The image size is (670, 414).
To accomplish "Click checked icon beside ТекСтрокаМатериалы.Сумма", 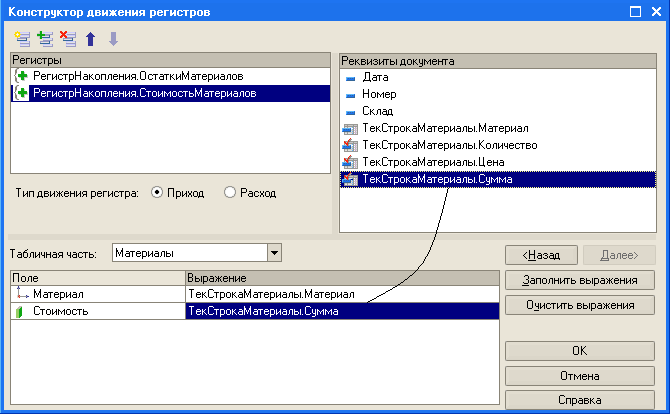I will [x=350, y=179].
